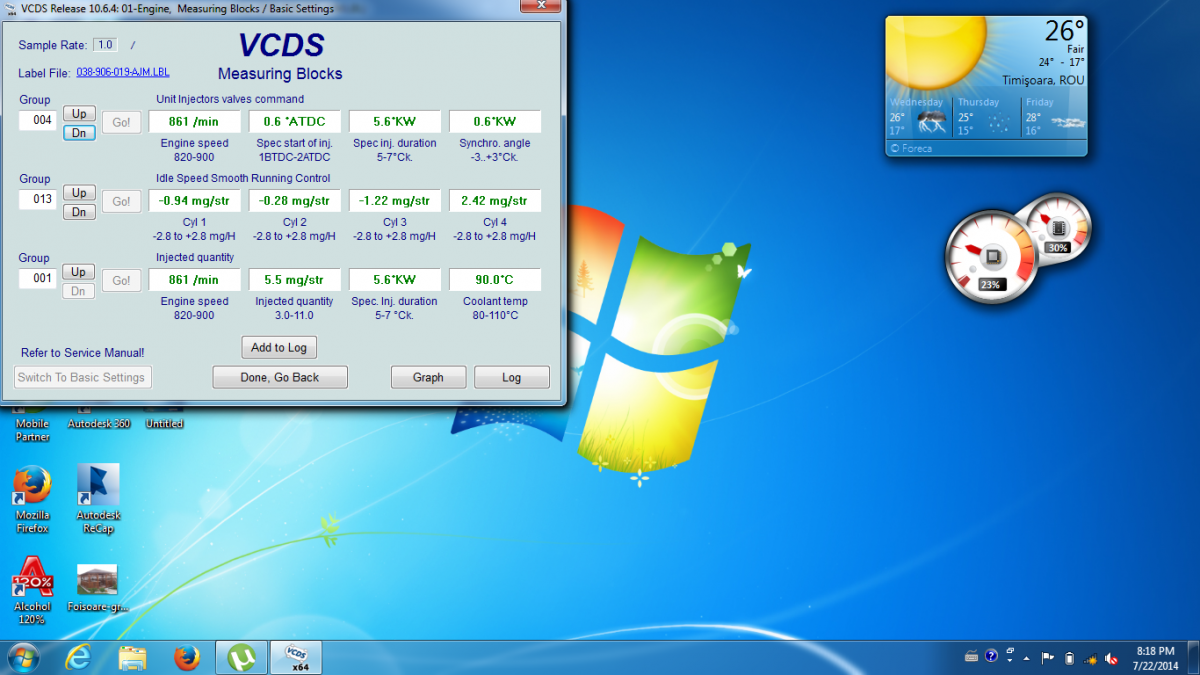Click the group number field 013
1200x675 pixels.
coord(38,200)
